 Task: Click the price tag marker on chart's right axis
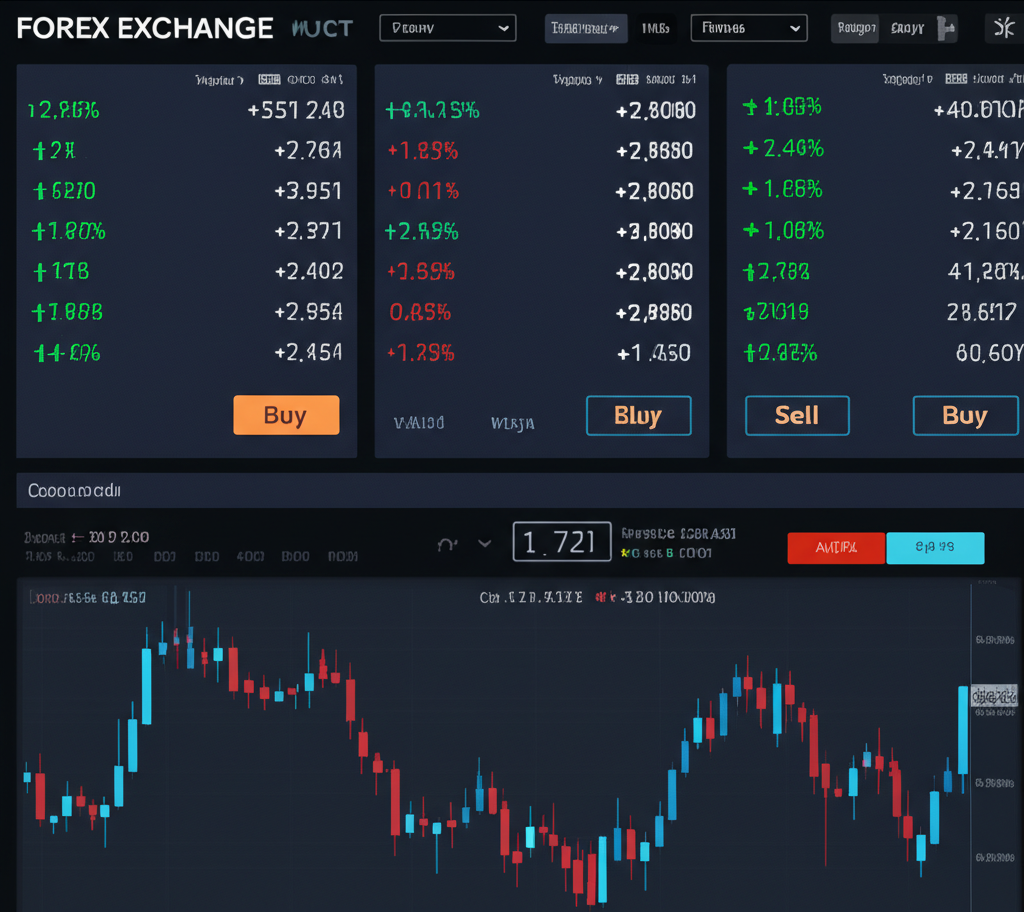994,696
